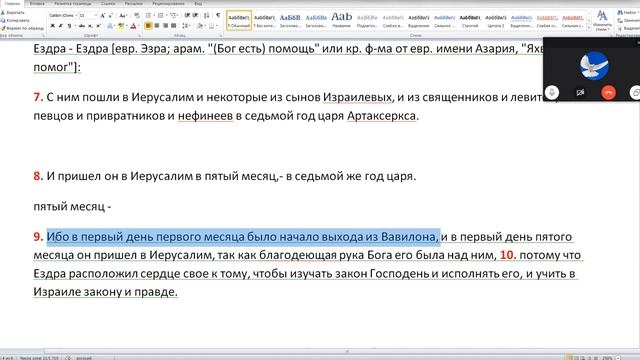
Task: Open the View (Вид) ribbon tab
Action: pyautogui.click(x=198, y=4)
